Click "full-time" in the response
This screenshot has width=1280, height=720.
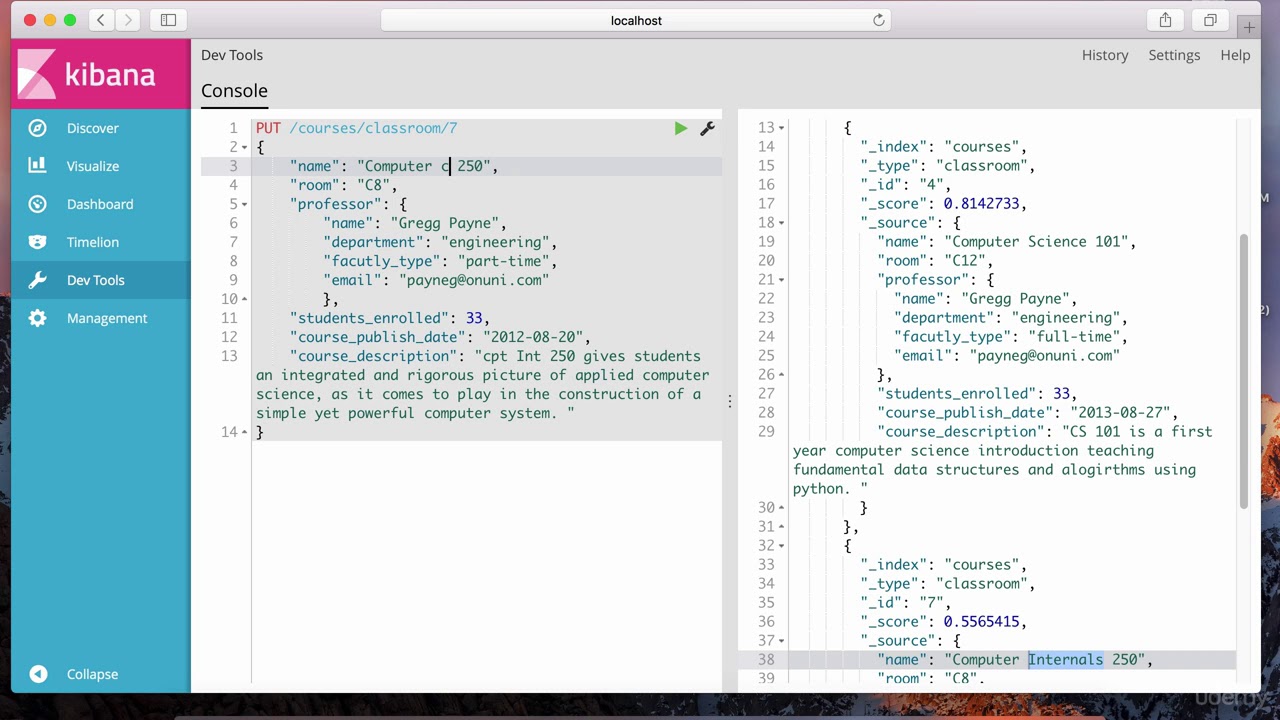click(1074, 337)
